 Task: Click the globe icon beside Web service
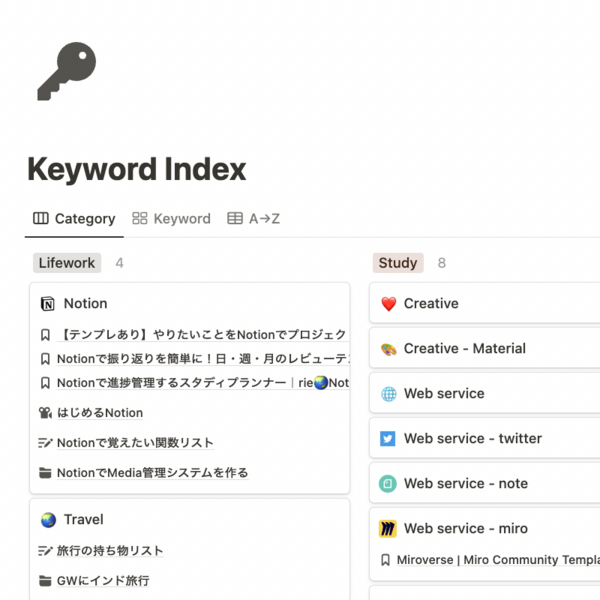point(389,394)
